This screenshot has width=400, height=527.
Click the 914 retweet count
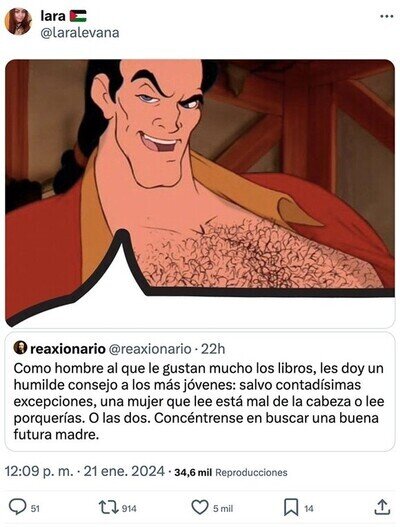(x=129, y=509)
